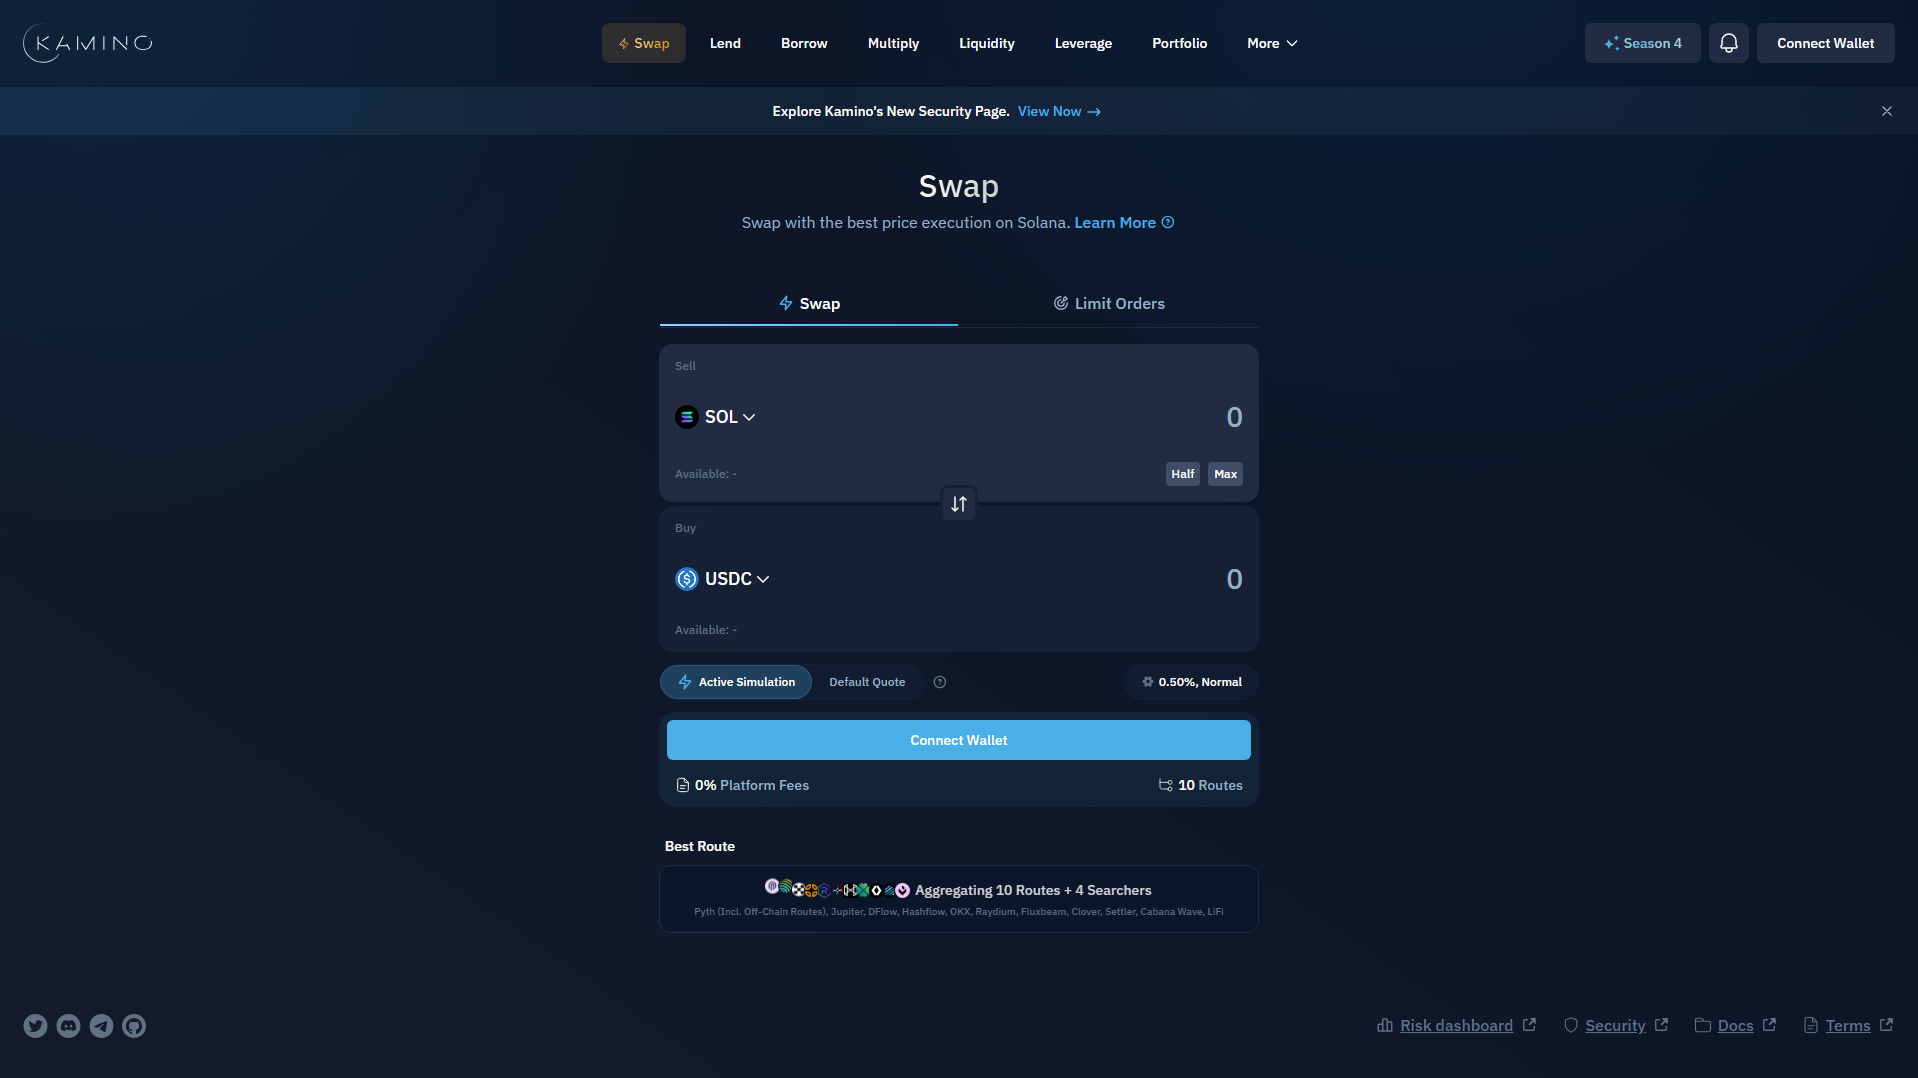Open Kamino's Twitter page
Screen dimensions: 1918x1078
tap(35, 1026)
